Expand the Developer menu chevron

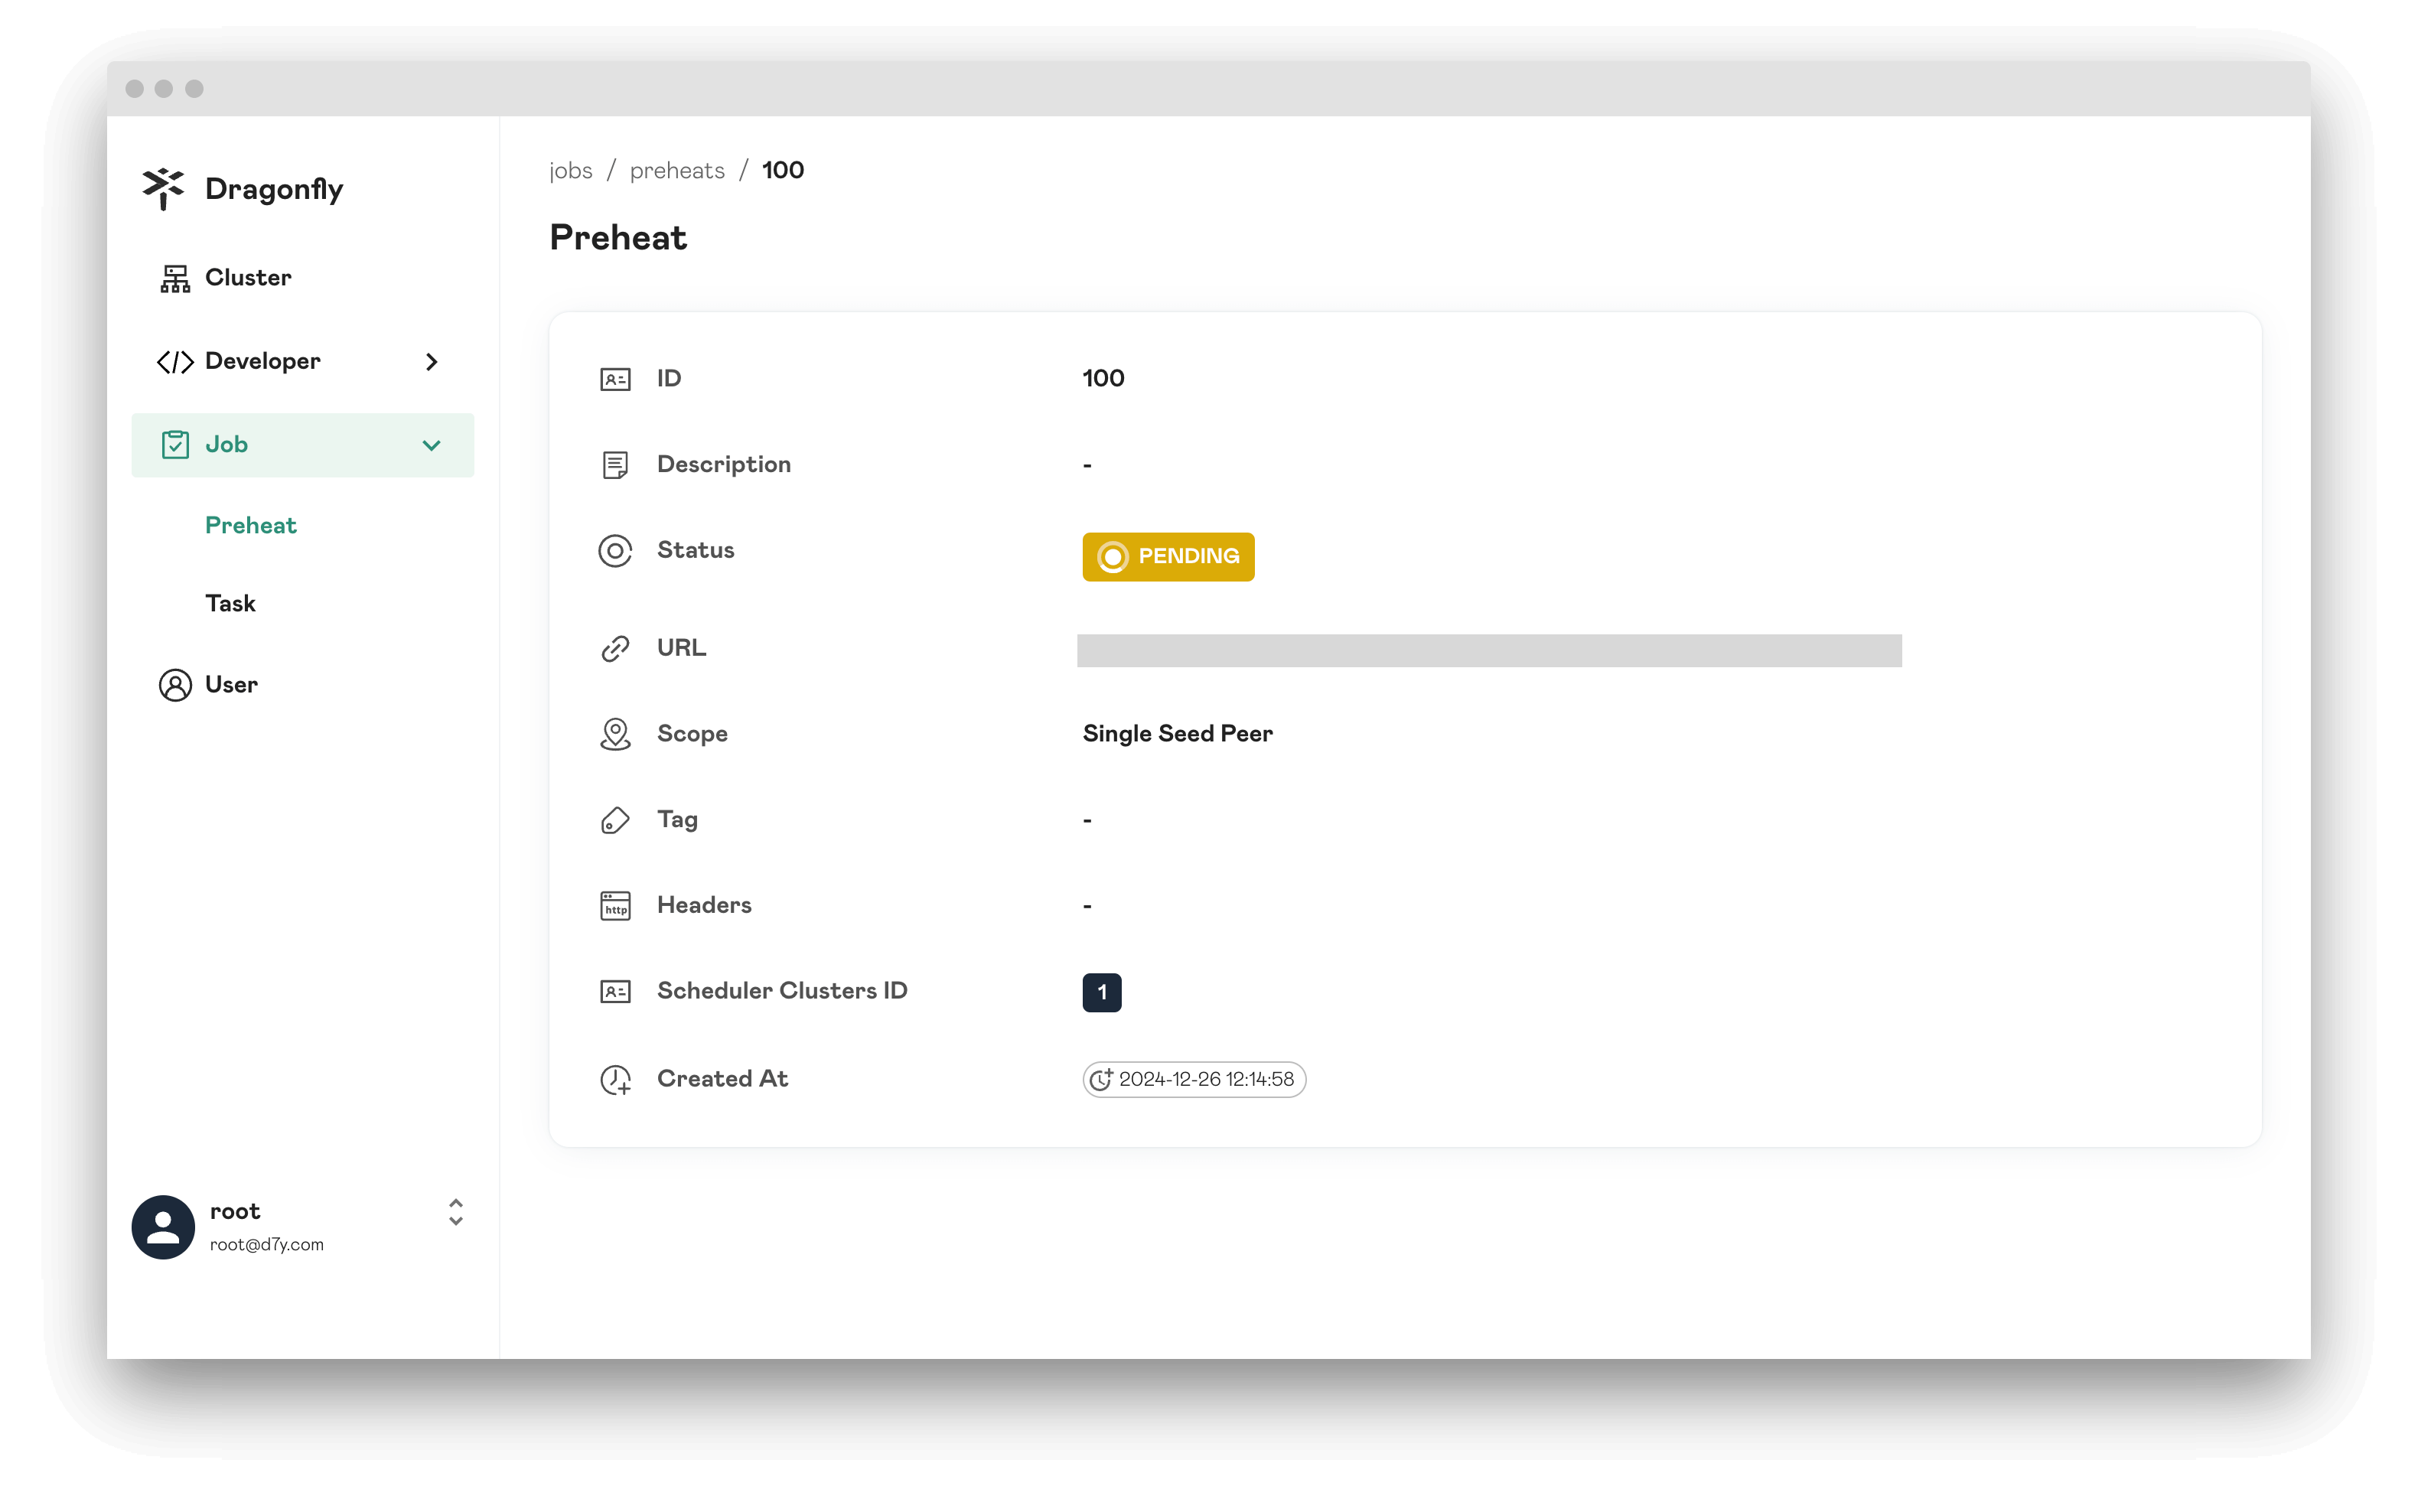(x=432, y=362)
